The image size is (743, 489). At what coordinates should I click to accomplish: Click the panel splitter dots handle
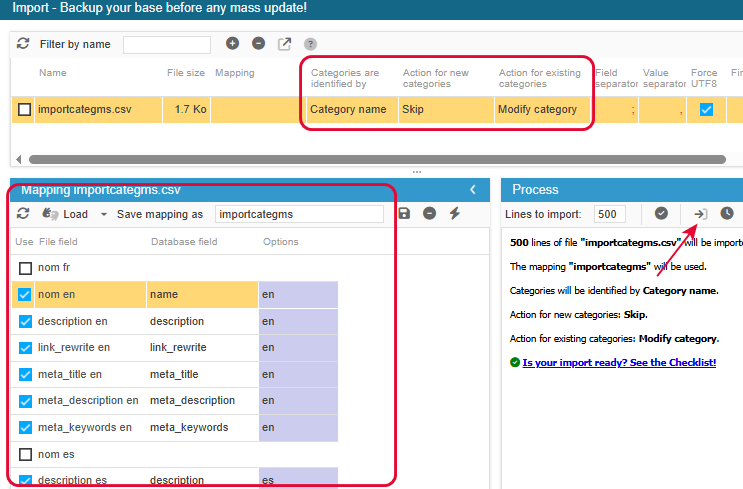[417, 172]
